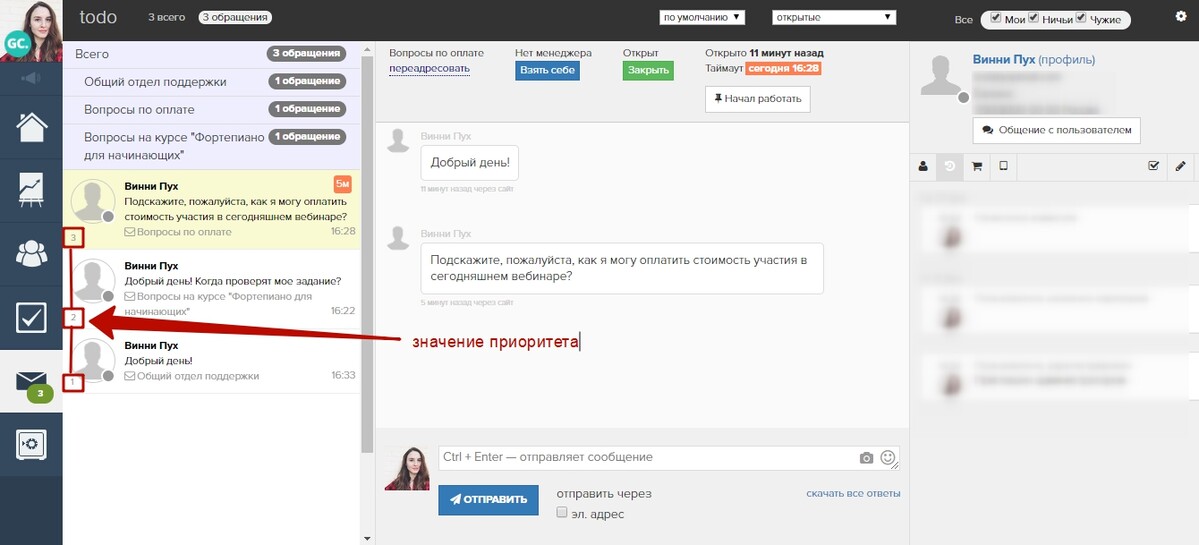
Task: Click the megaphone sound icon in sidebar
Action: (x=31, y=78)
